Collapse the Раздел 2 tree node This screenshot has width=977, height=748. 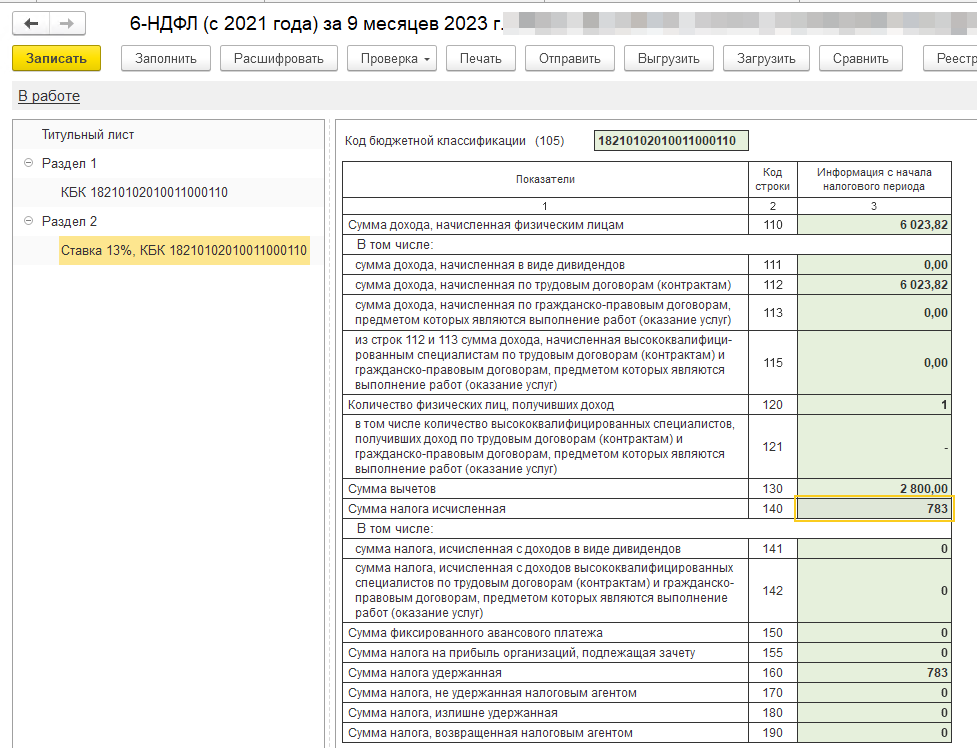tap(28, 221)
